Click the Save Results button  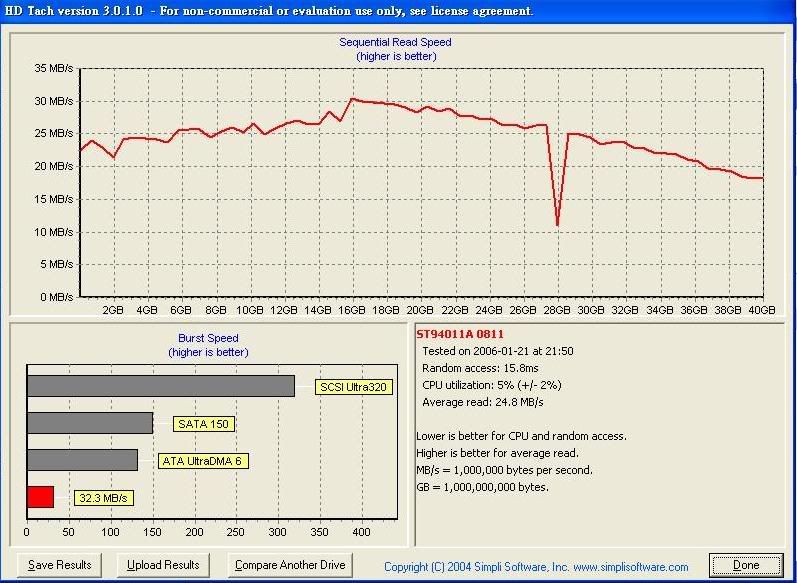tap(60, 565)
